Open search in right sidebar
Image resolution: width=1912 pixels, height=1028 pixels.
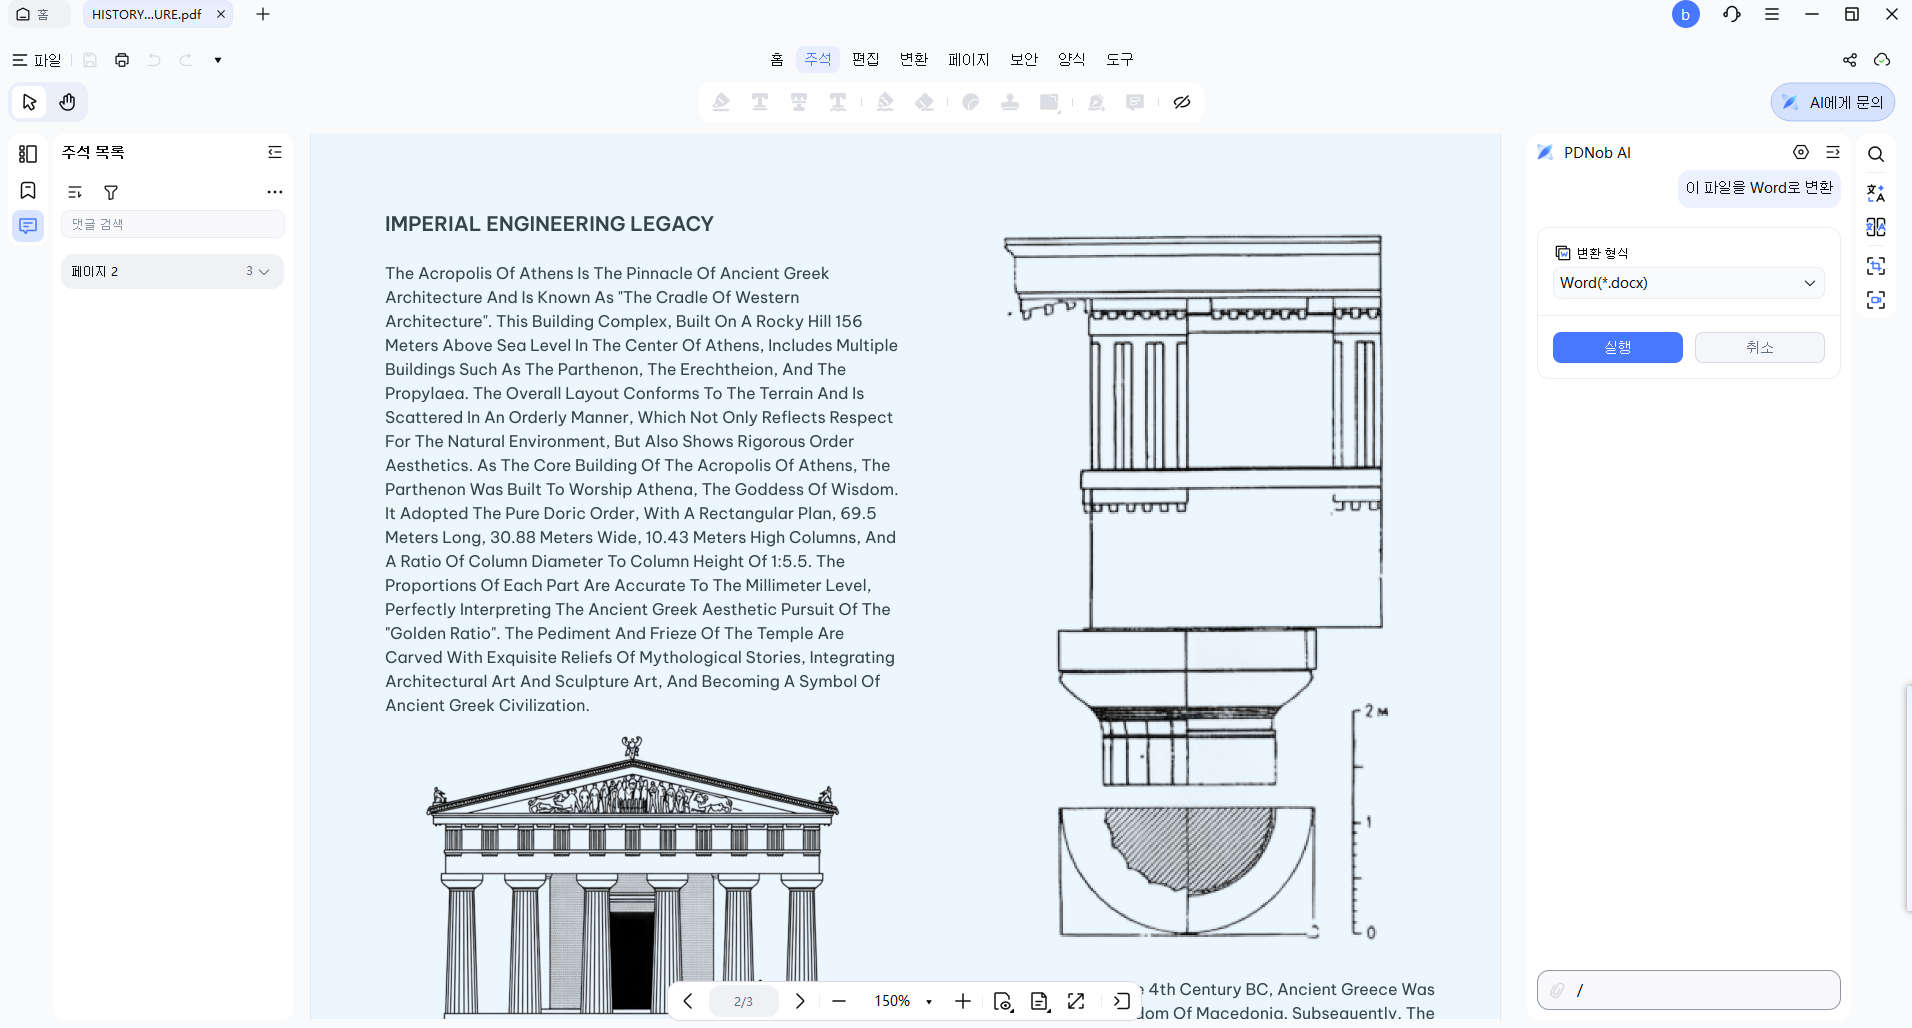tap(1876, 154)
